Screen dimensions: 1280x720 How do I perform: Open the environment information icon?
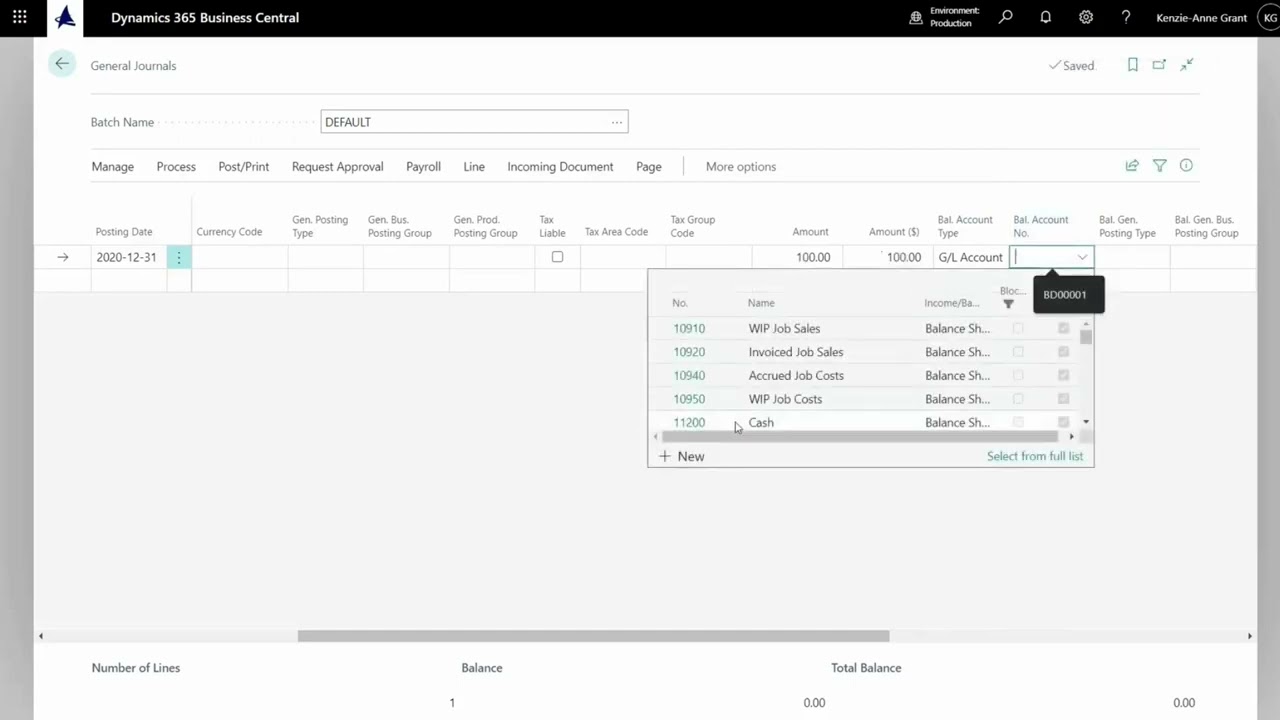click(915, 17)
